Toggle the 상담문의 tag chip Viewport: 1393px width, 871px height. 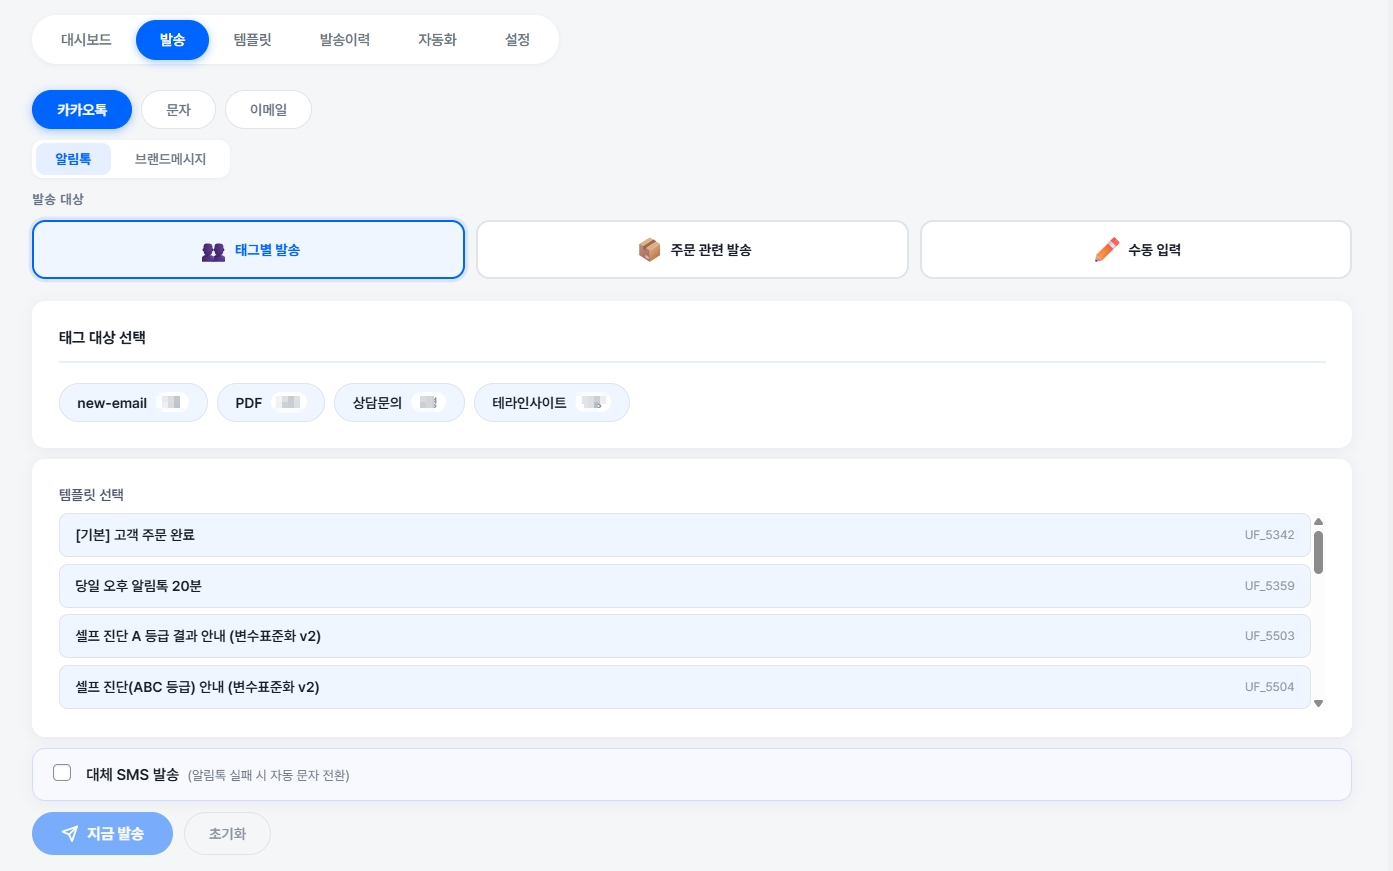point(398,403)
